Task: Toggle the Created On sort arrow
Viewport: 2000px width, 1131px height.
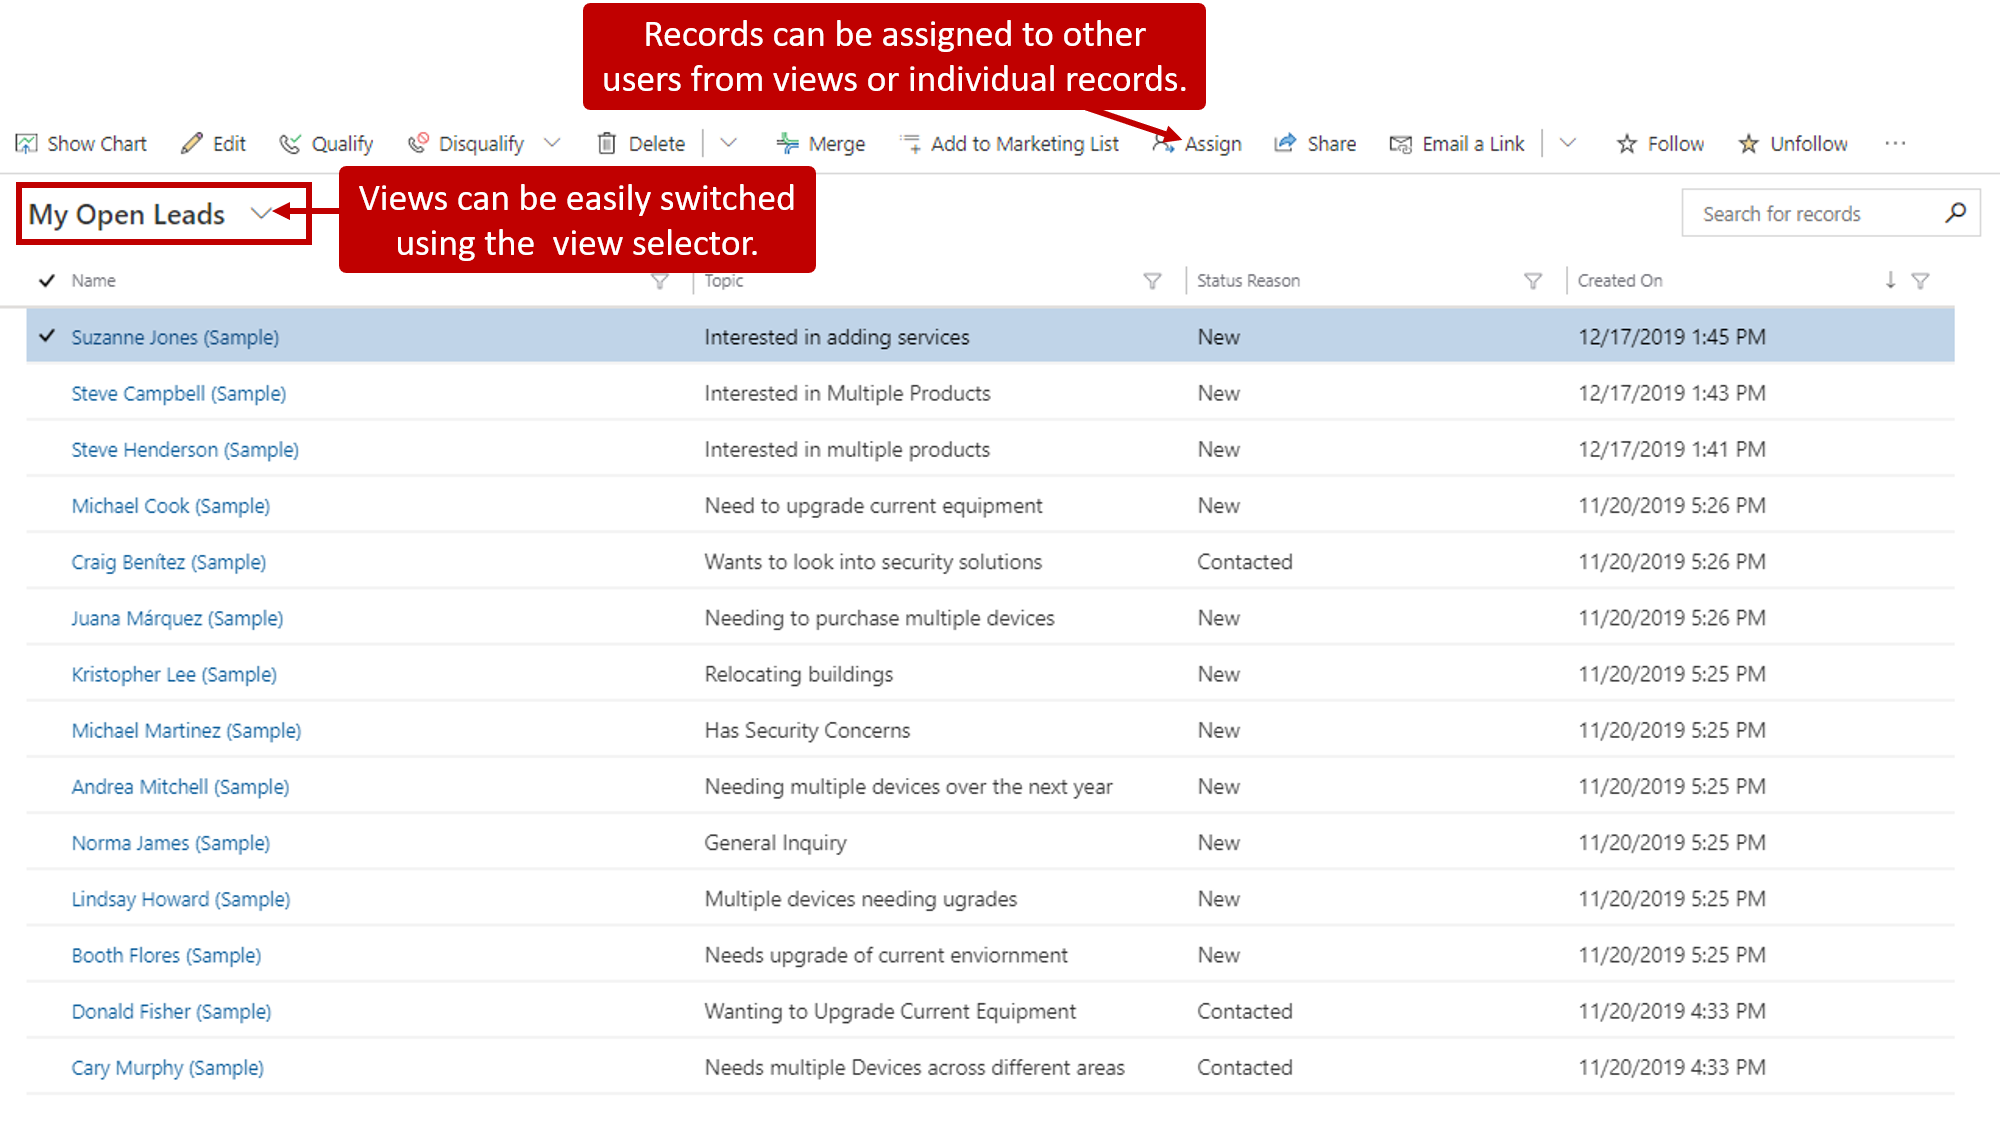Action: 1890,280
